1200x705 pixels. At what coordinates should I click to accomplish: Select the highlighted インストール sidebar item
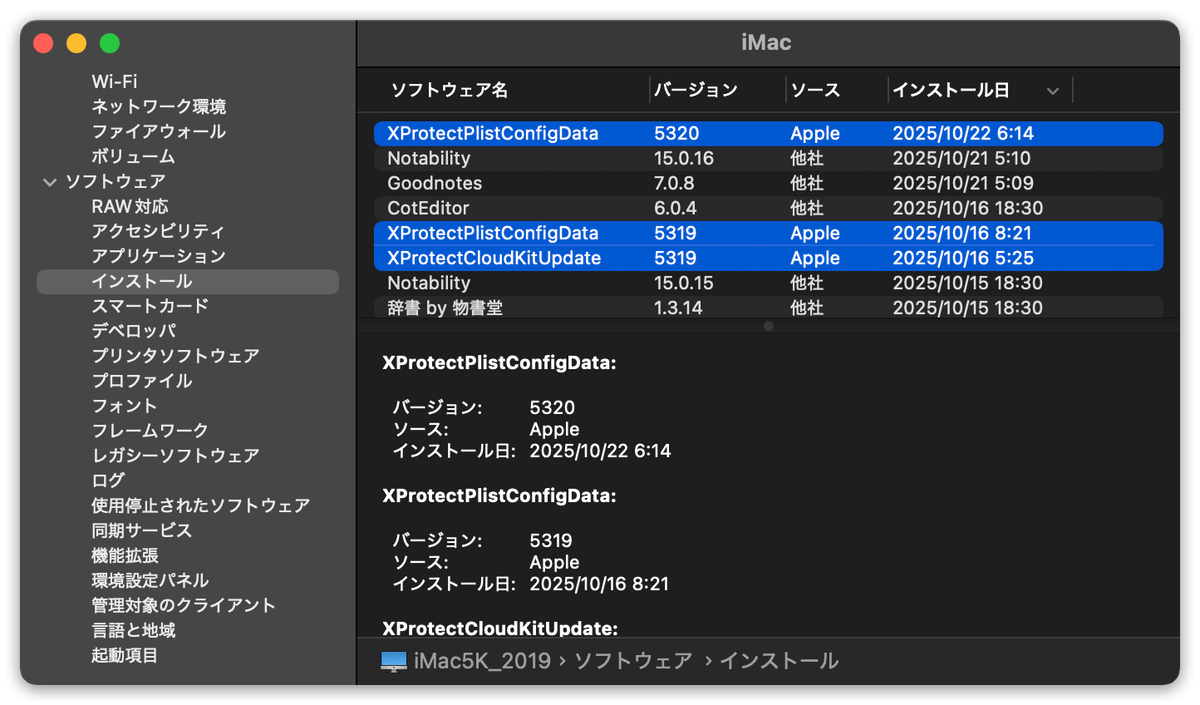click(188, 282)
